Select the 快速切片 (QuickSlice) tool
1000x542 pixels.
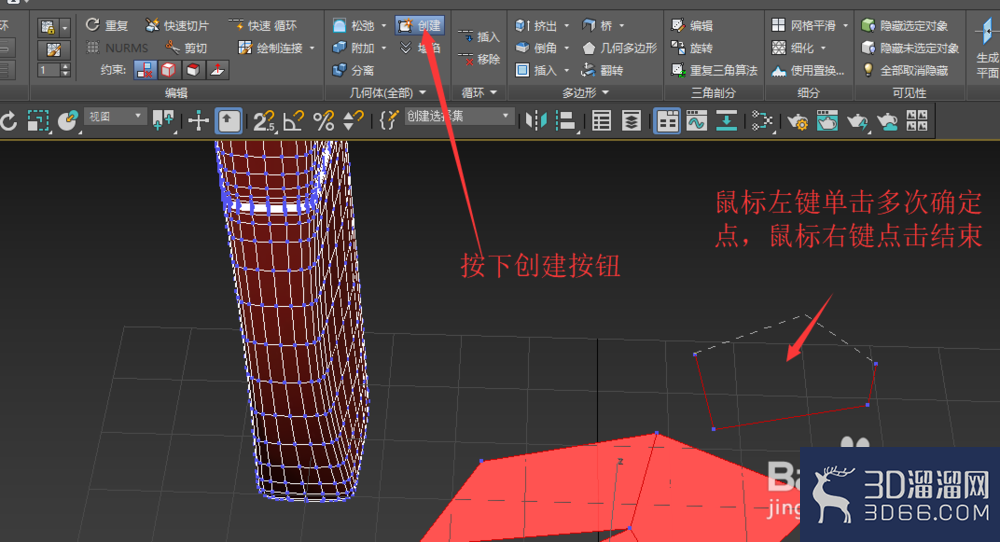(x=177, y=26)
